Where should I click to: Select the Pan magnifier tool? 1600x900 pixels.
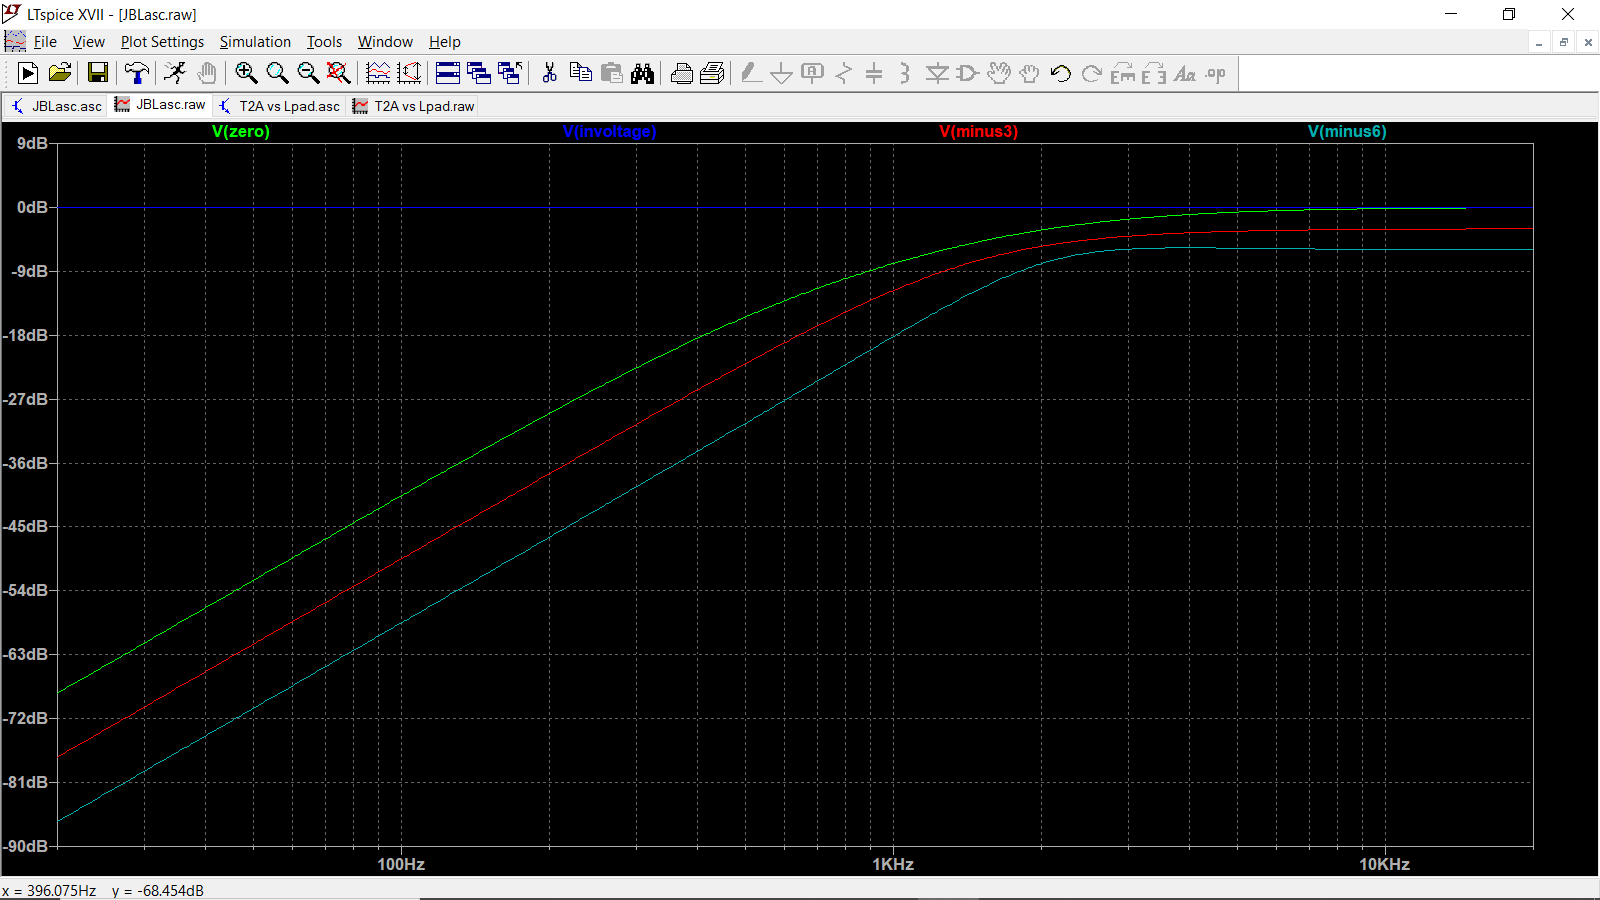[277, 73]
